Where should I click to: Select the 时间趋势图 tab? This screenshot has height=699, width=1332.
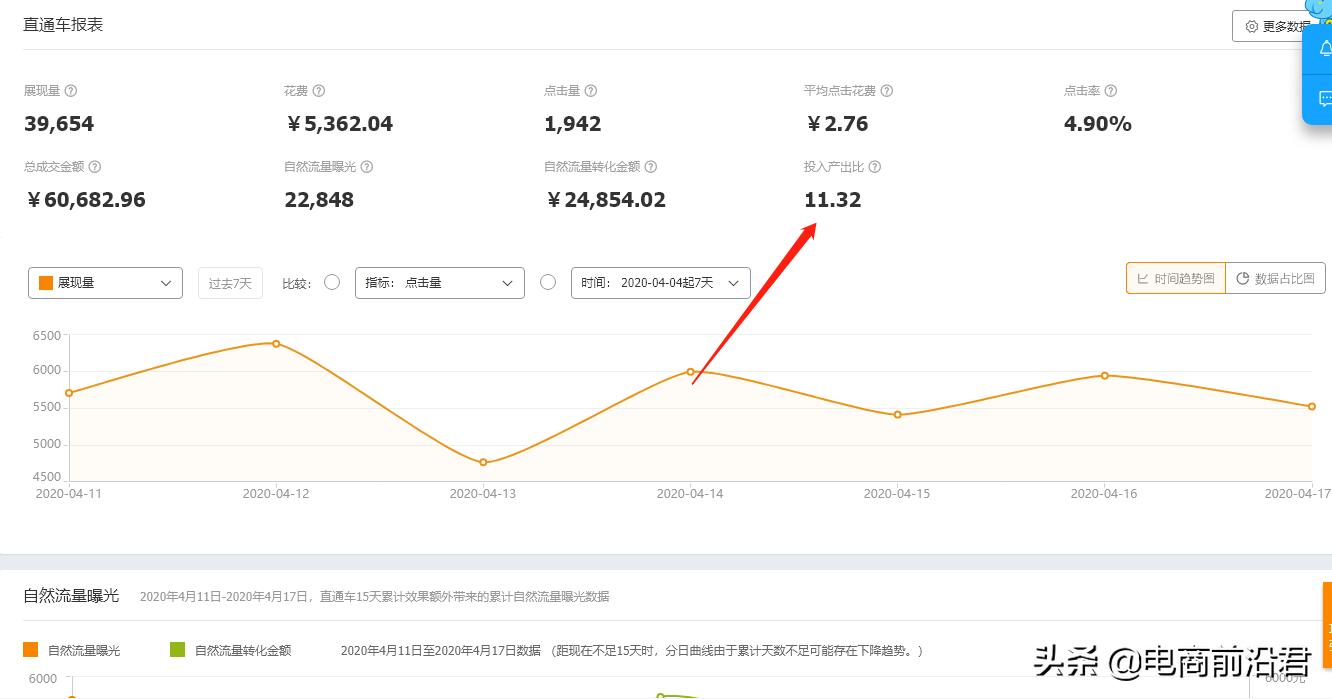1175,278
